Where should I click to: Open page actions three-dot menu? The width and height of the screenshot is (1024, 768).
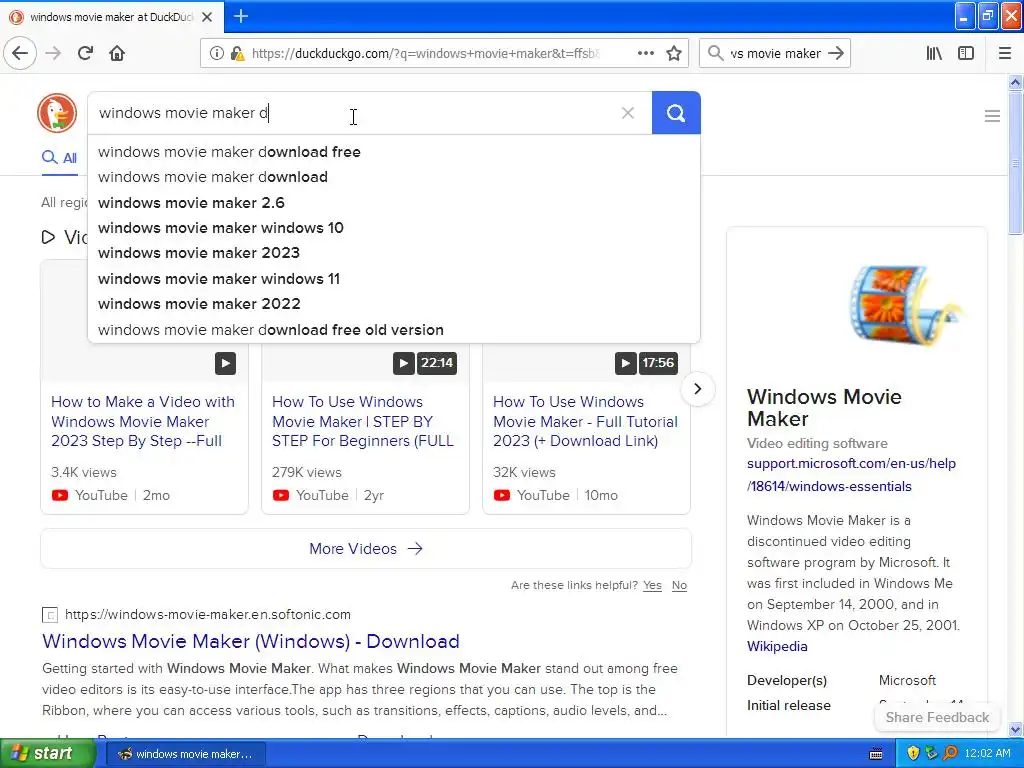pyautogui.click(x=646, y=53)
